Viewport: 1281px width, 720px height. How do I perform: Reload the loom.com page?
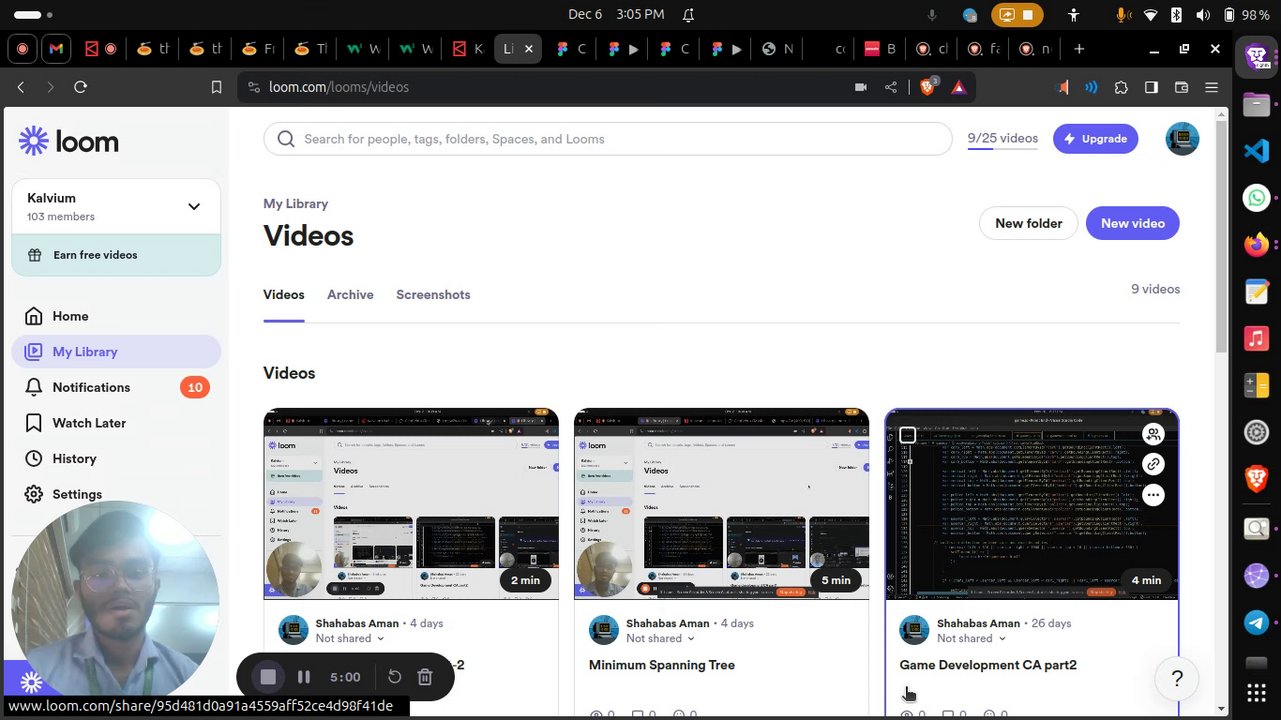pyautogui.click(x=81, y=87)
